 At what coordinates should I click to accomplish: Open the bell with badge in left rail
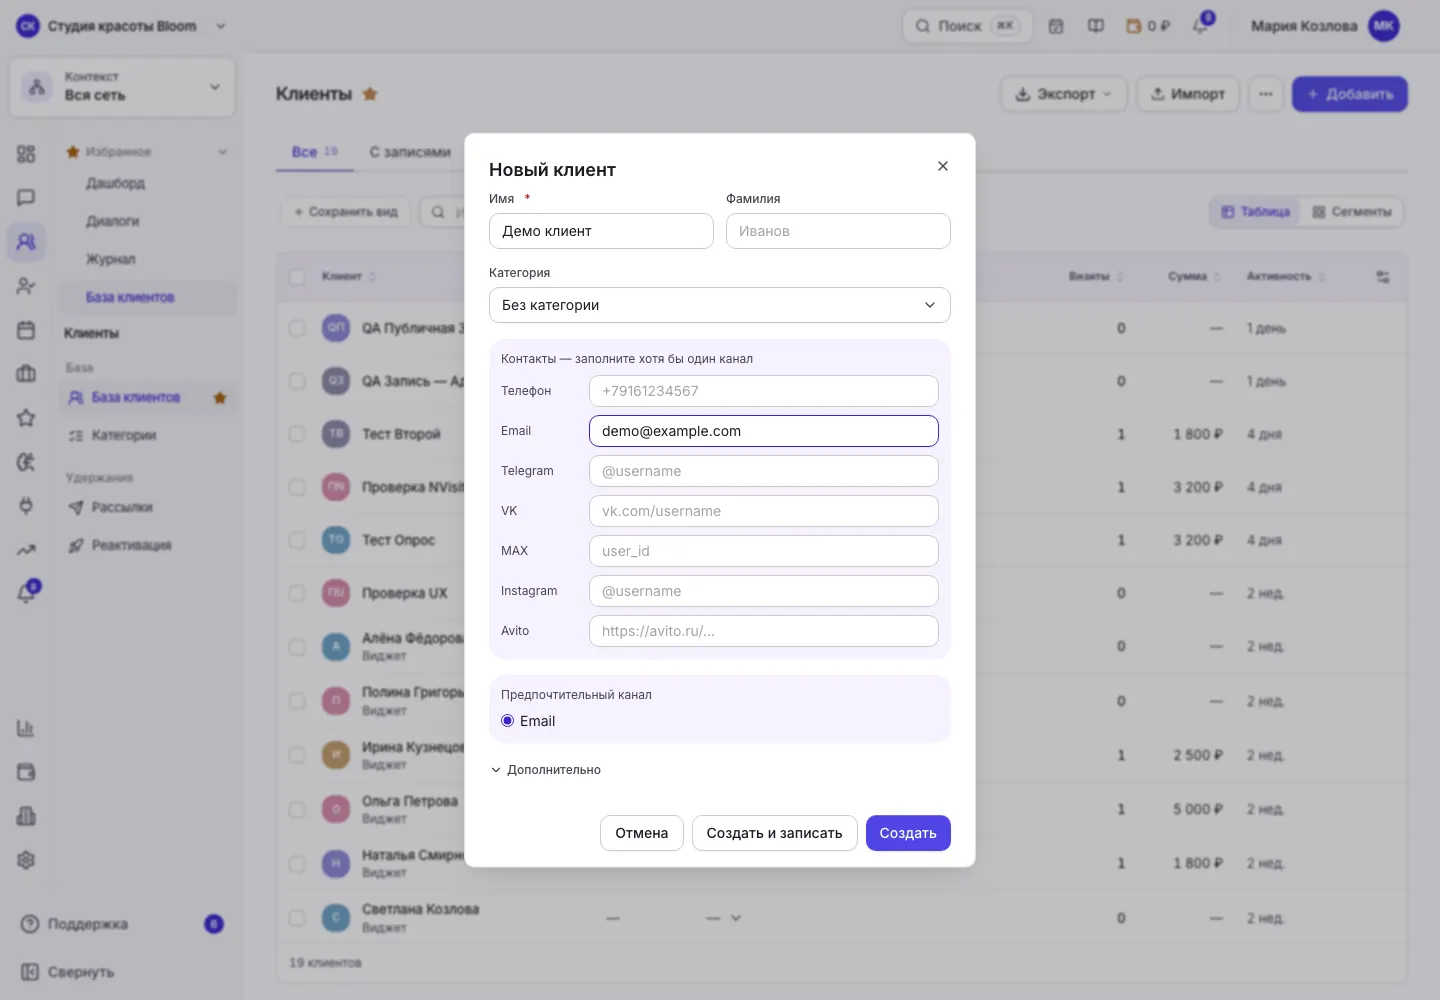click(x=27, y=592)
